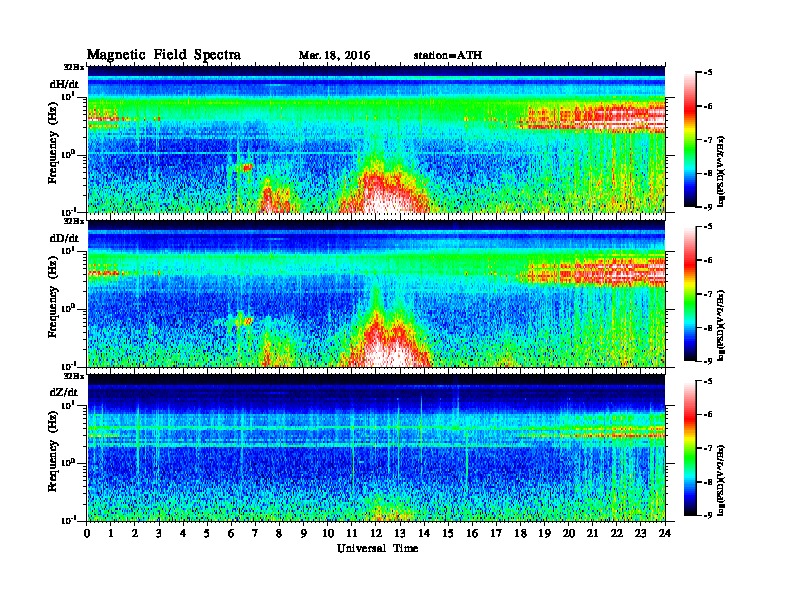Click hour 22 on the time axis
Screen dimensions: 792x612
pyautogui.click(x=617, y=533)
